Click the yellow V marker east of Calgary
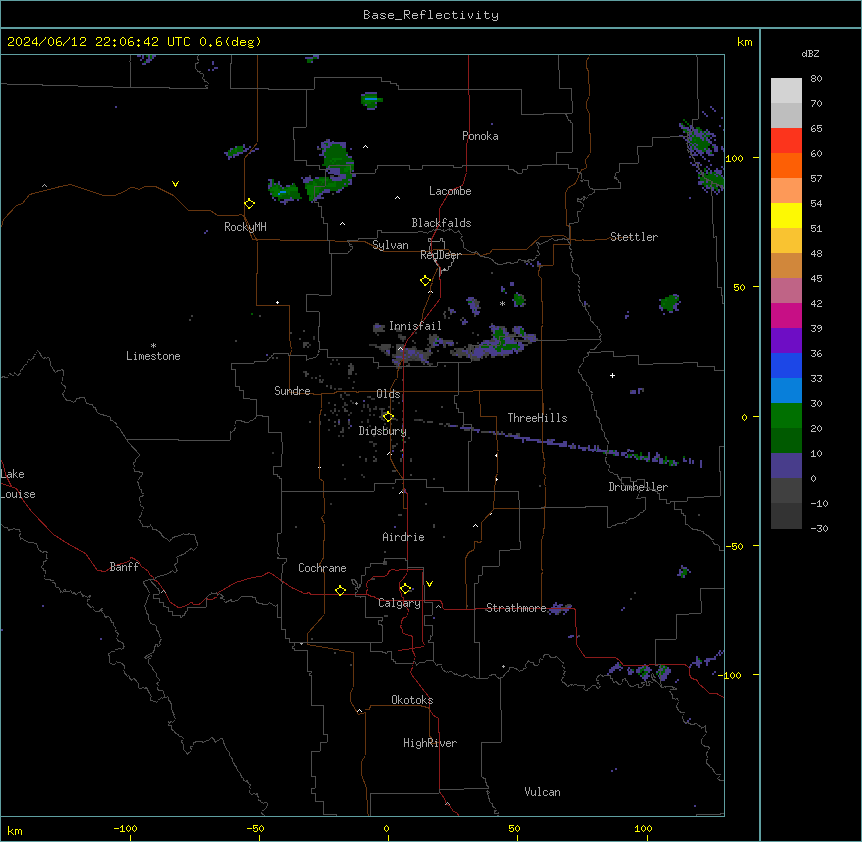The image size is (862, 842). (429, 584)
